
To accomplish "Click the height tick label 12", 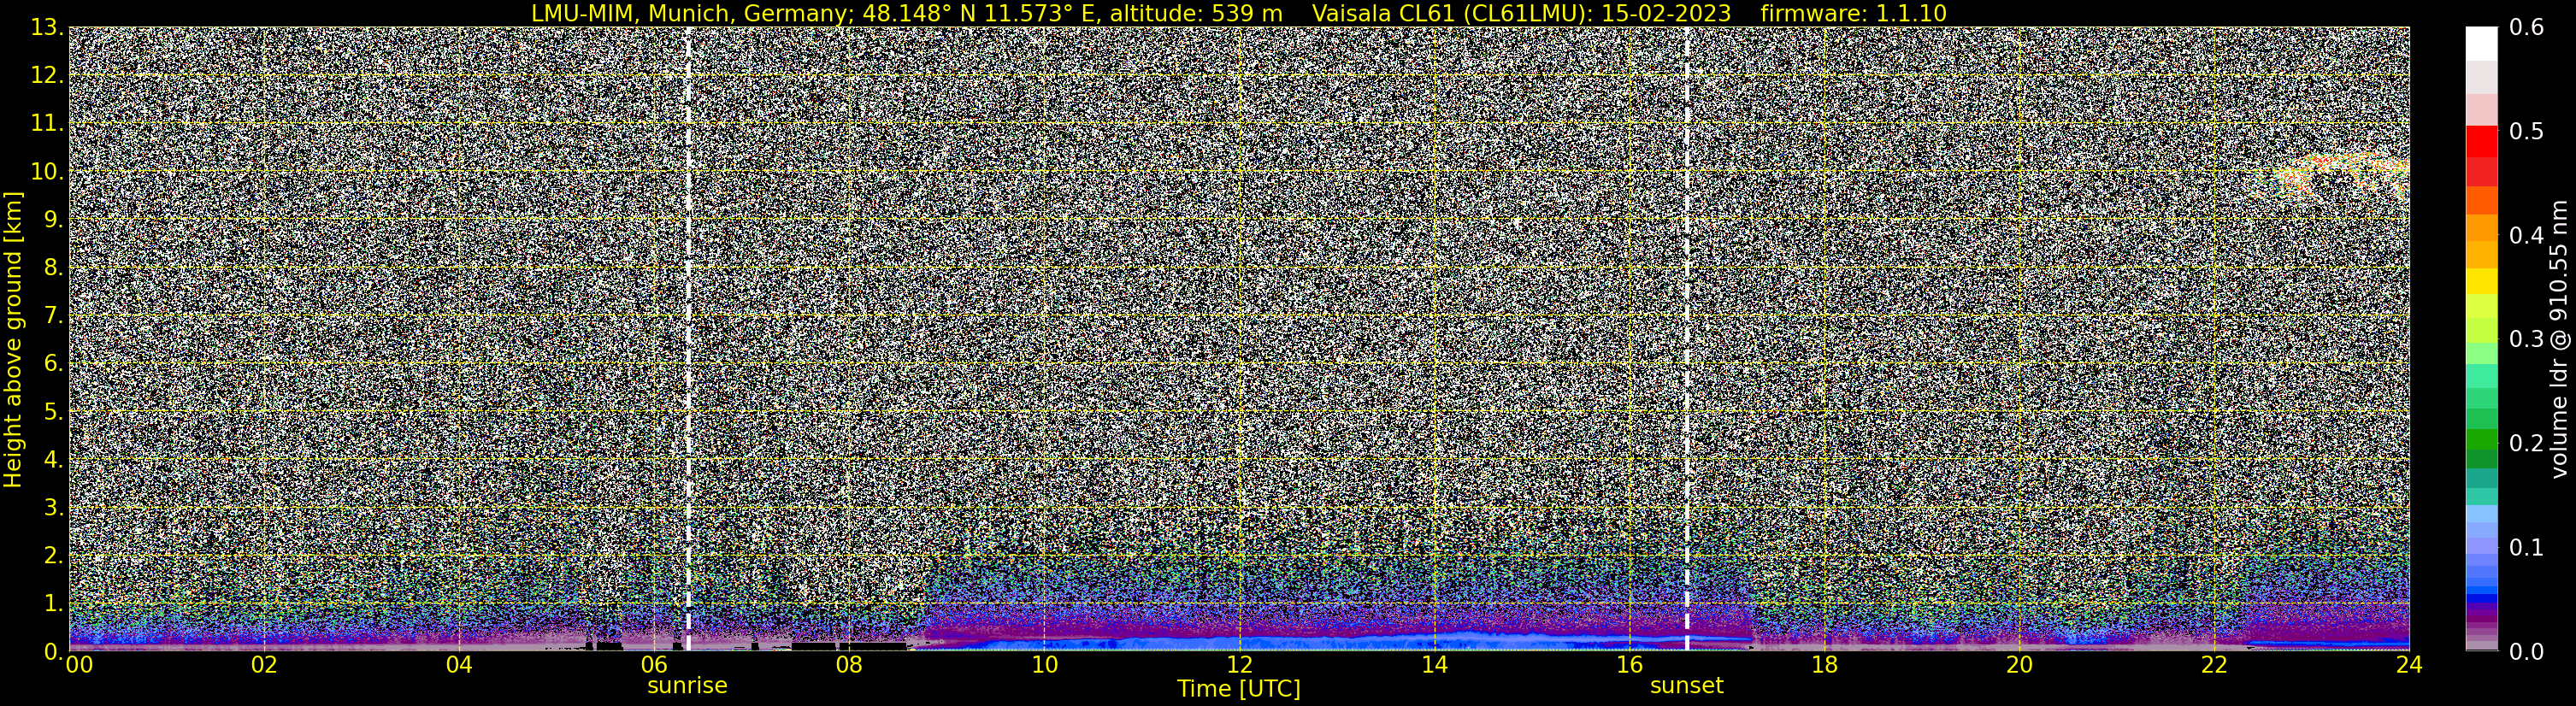I will [x=47, y=75].
